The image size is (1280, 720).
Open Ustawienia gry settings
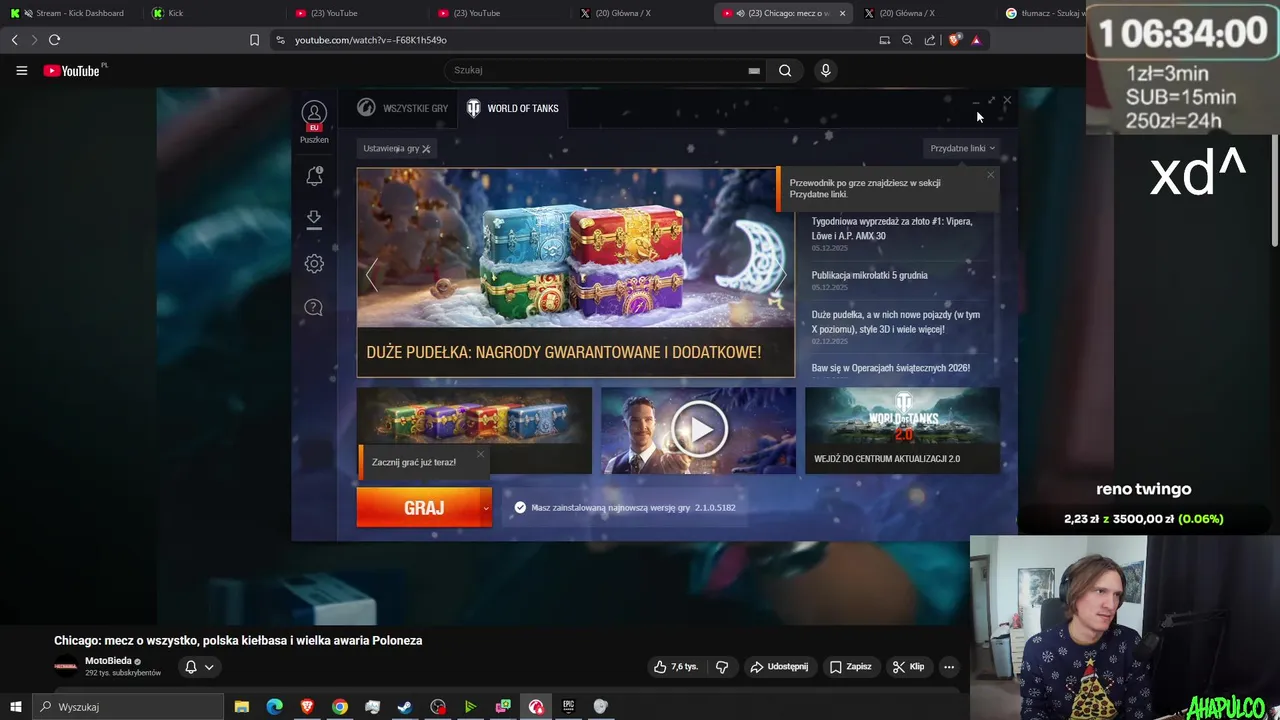[396, 148]
